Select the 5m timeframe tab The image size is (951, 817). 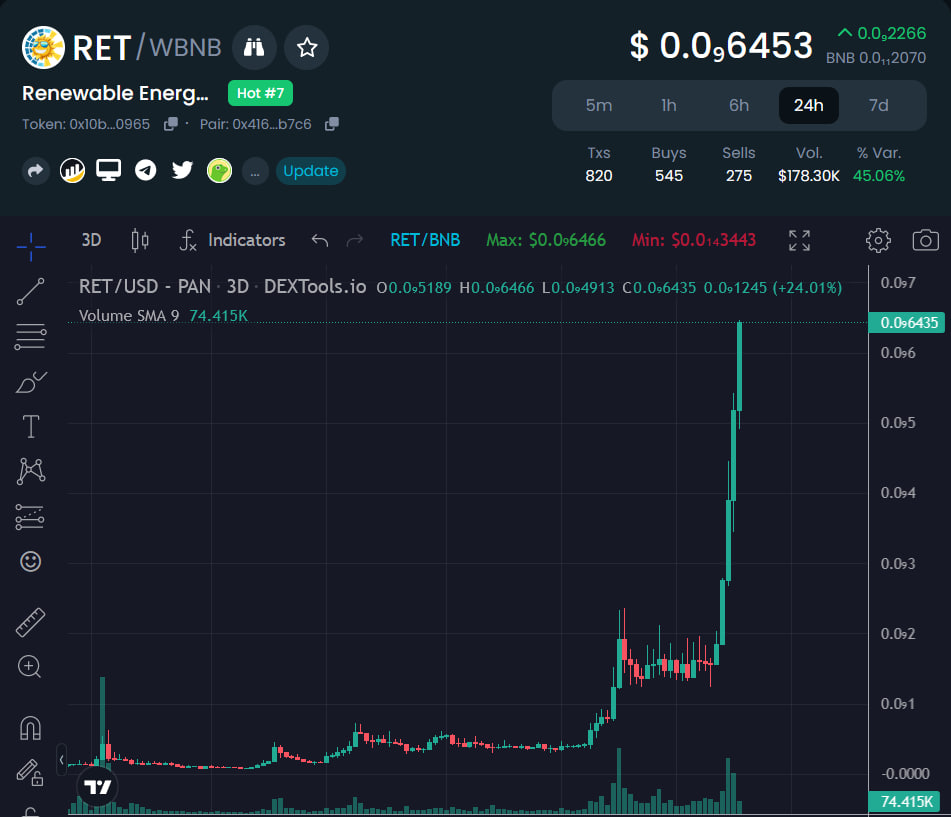pos(599,106)
